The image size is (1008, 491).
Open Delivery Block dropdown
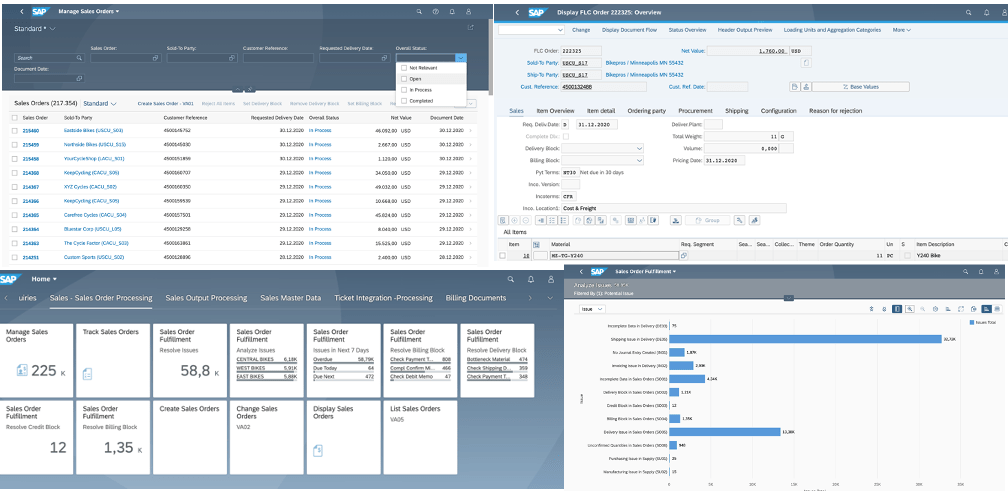[x=639, y=148]
